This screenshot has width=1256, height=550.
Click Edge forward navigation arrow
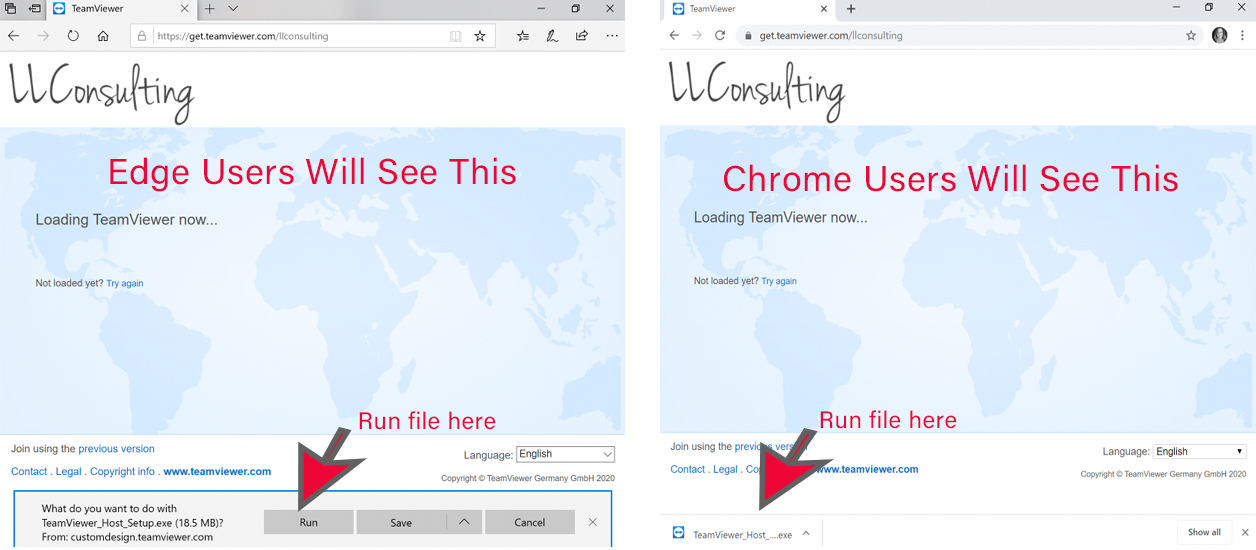43,35
